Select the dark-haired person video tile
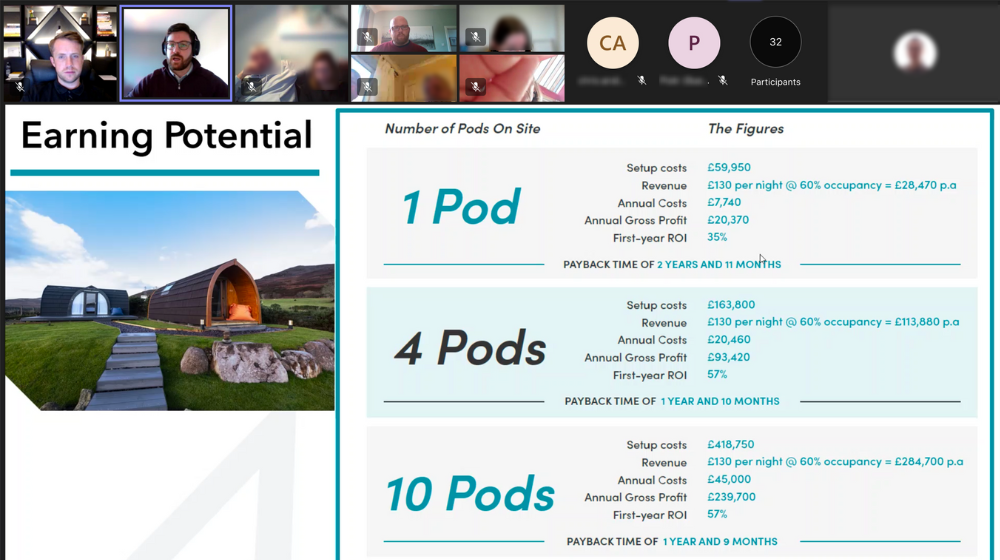Screen dimensions: 1000x560 [x=512, y=29]
